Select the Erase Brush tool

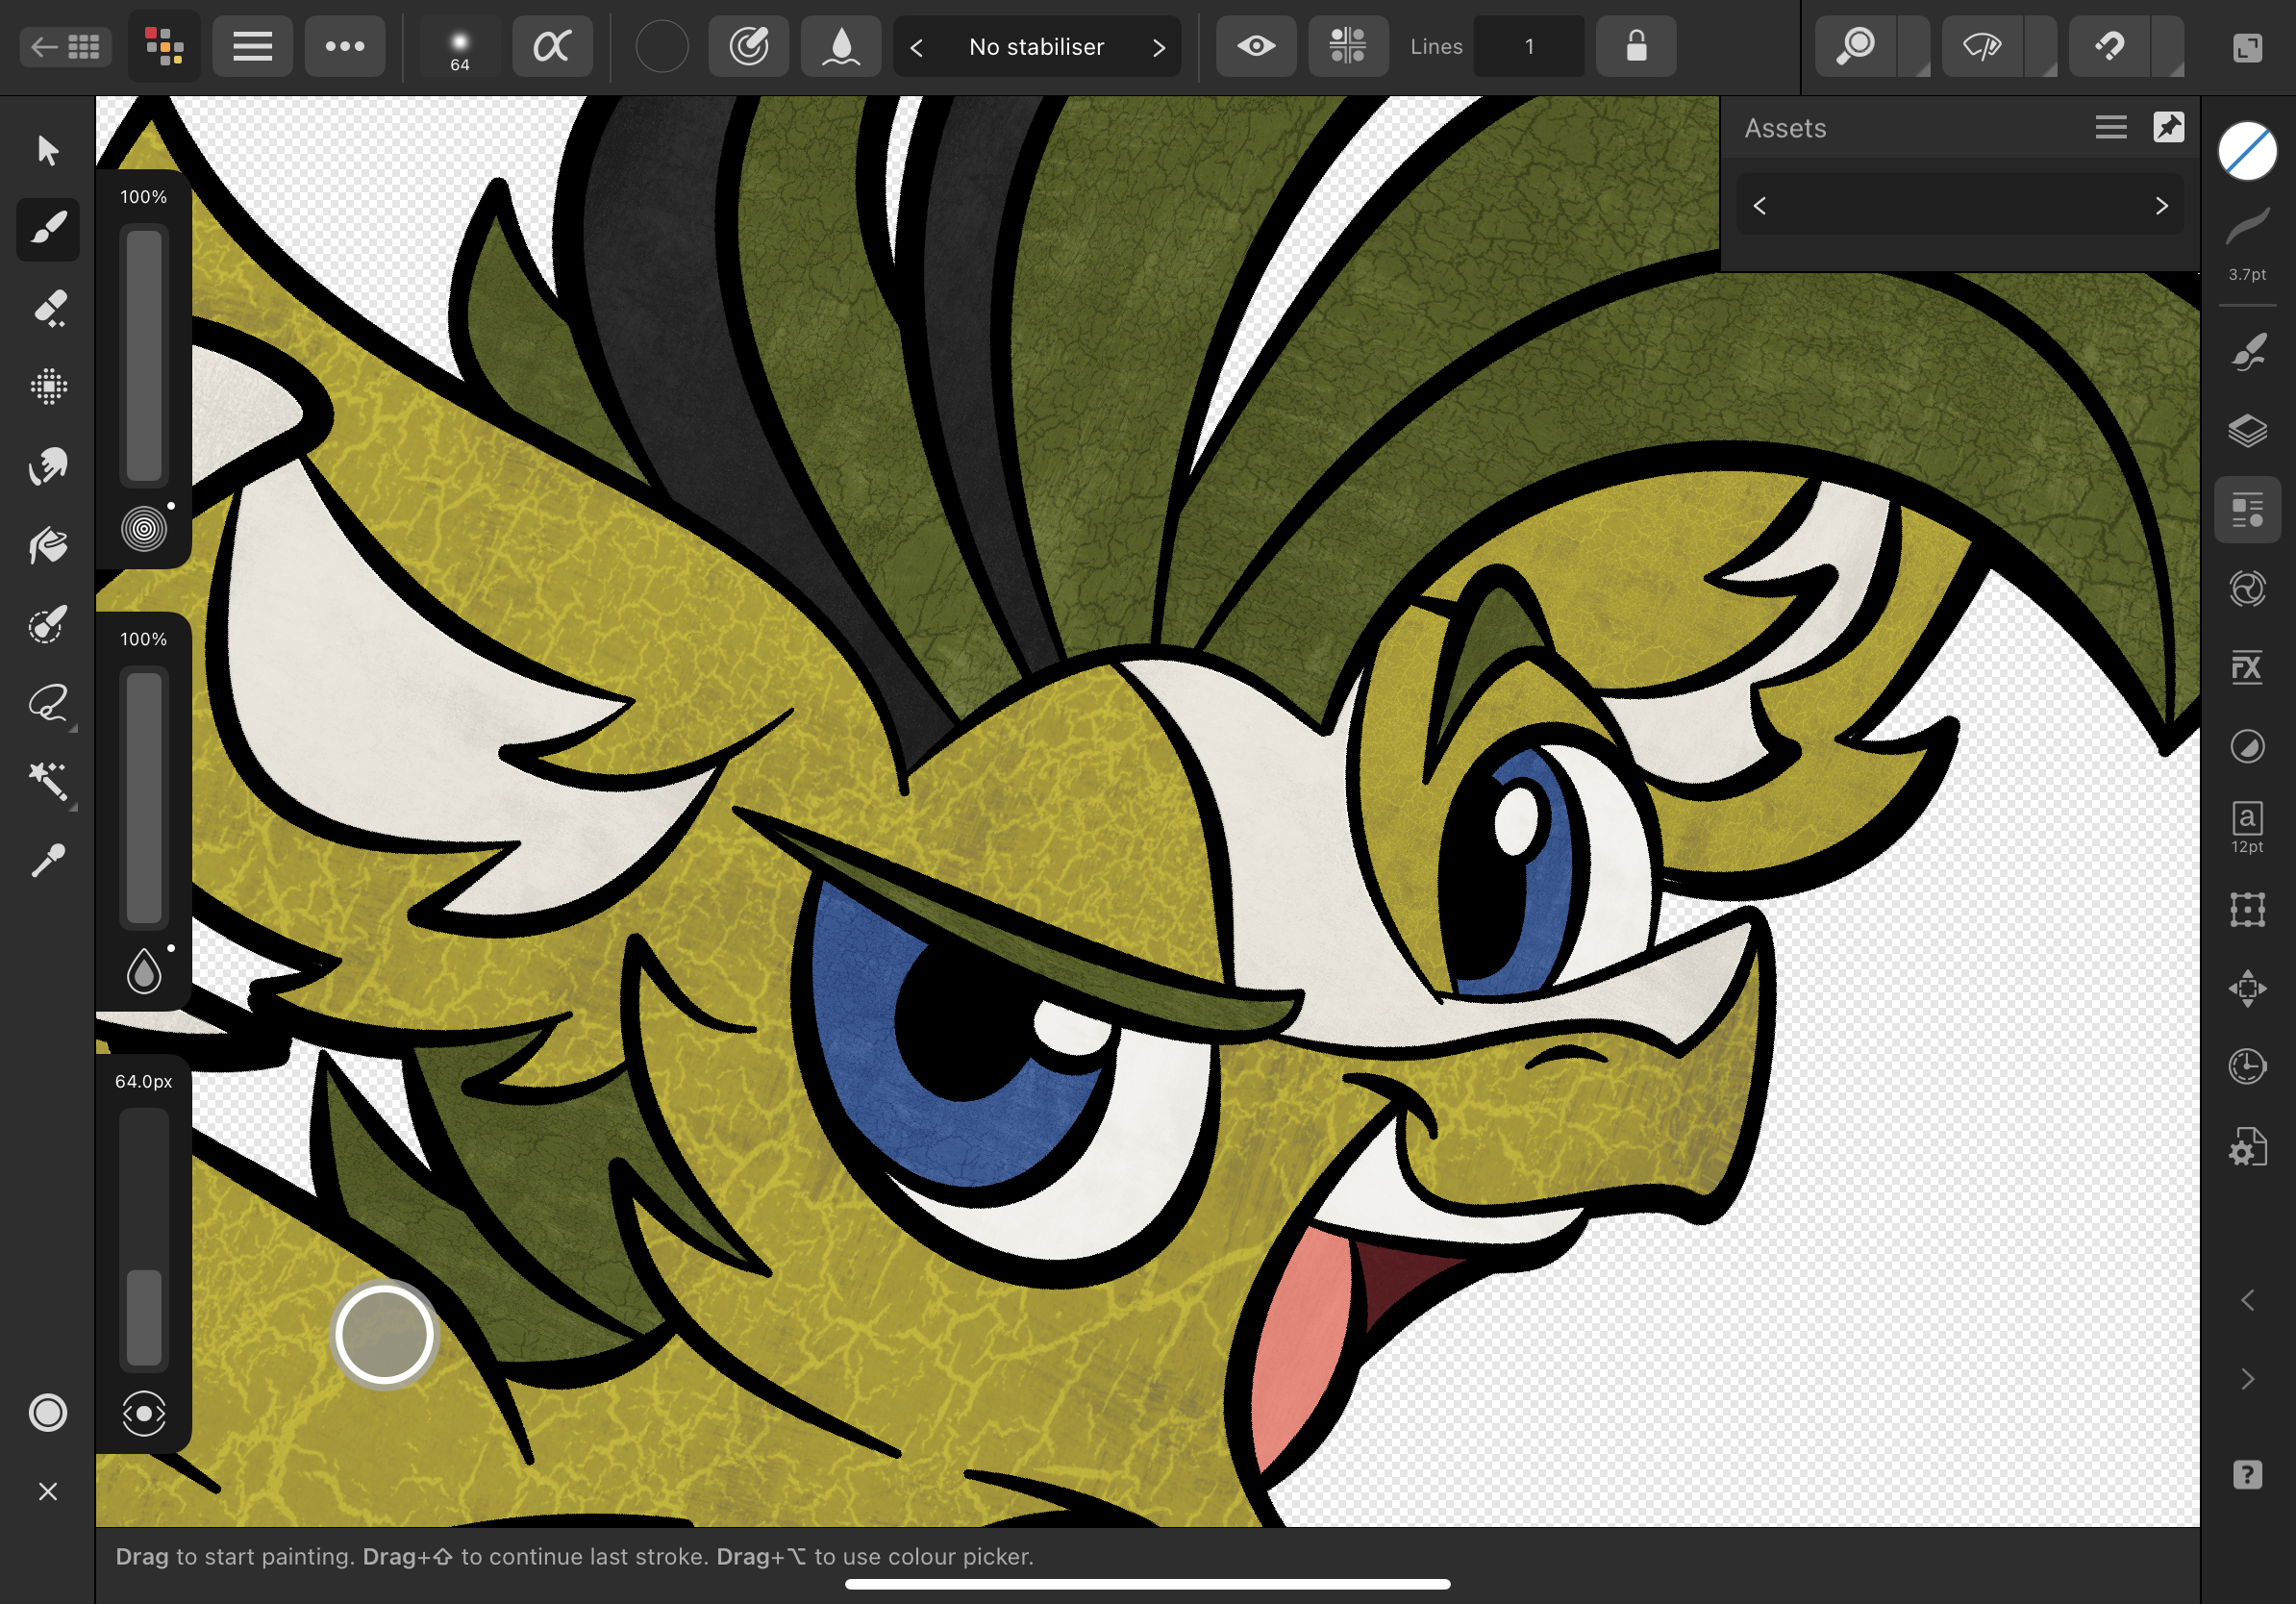pyautogui.click(x=48, y=308)
